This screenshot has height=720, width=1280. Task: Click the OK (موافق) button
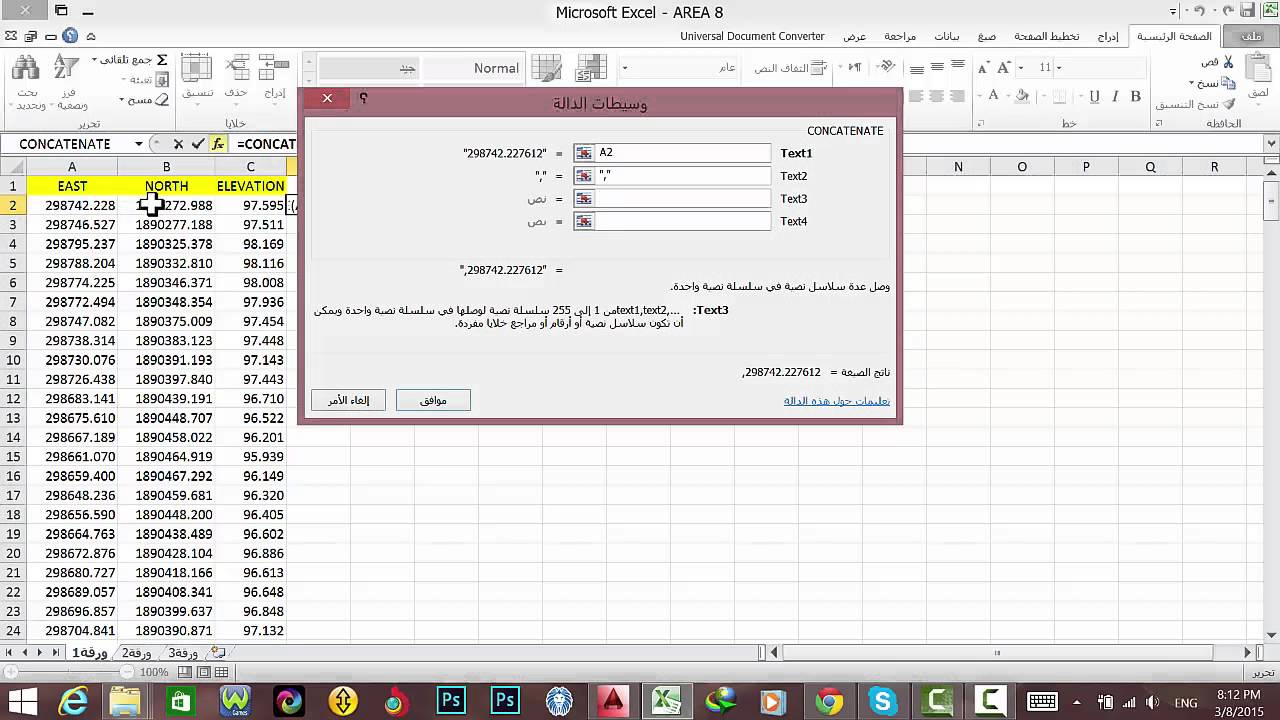(433, 400)
